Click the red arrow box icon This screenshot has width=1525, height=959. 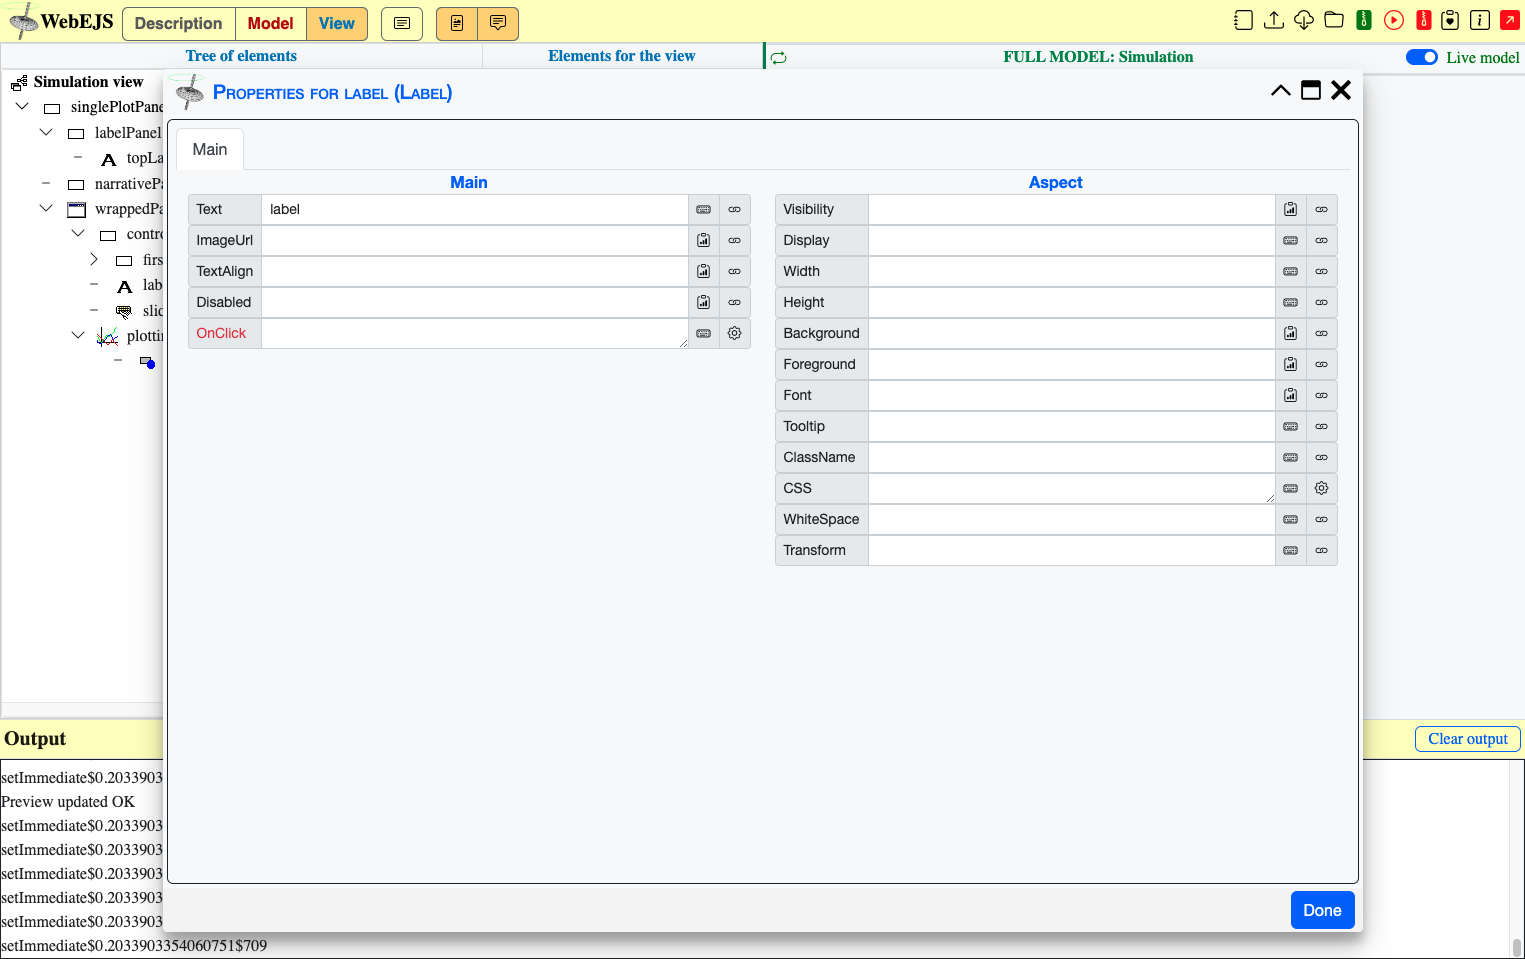[x=1510, y=20]
